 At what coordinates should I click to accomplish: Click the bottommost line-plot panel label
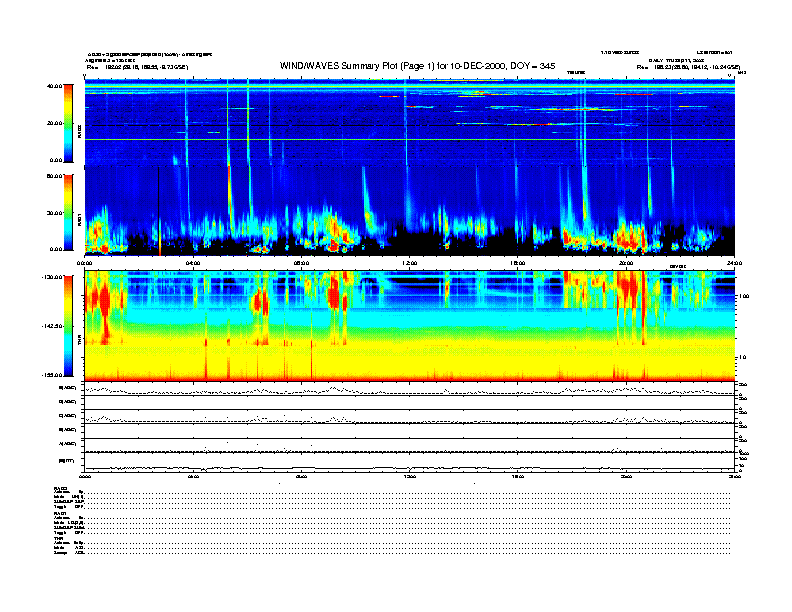point(68,461)
